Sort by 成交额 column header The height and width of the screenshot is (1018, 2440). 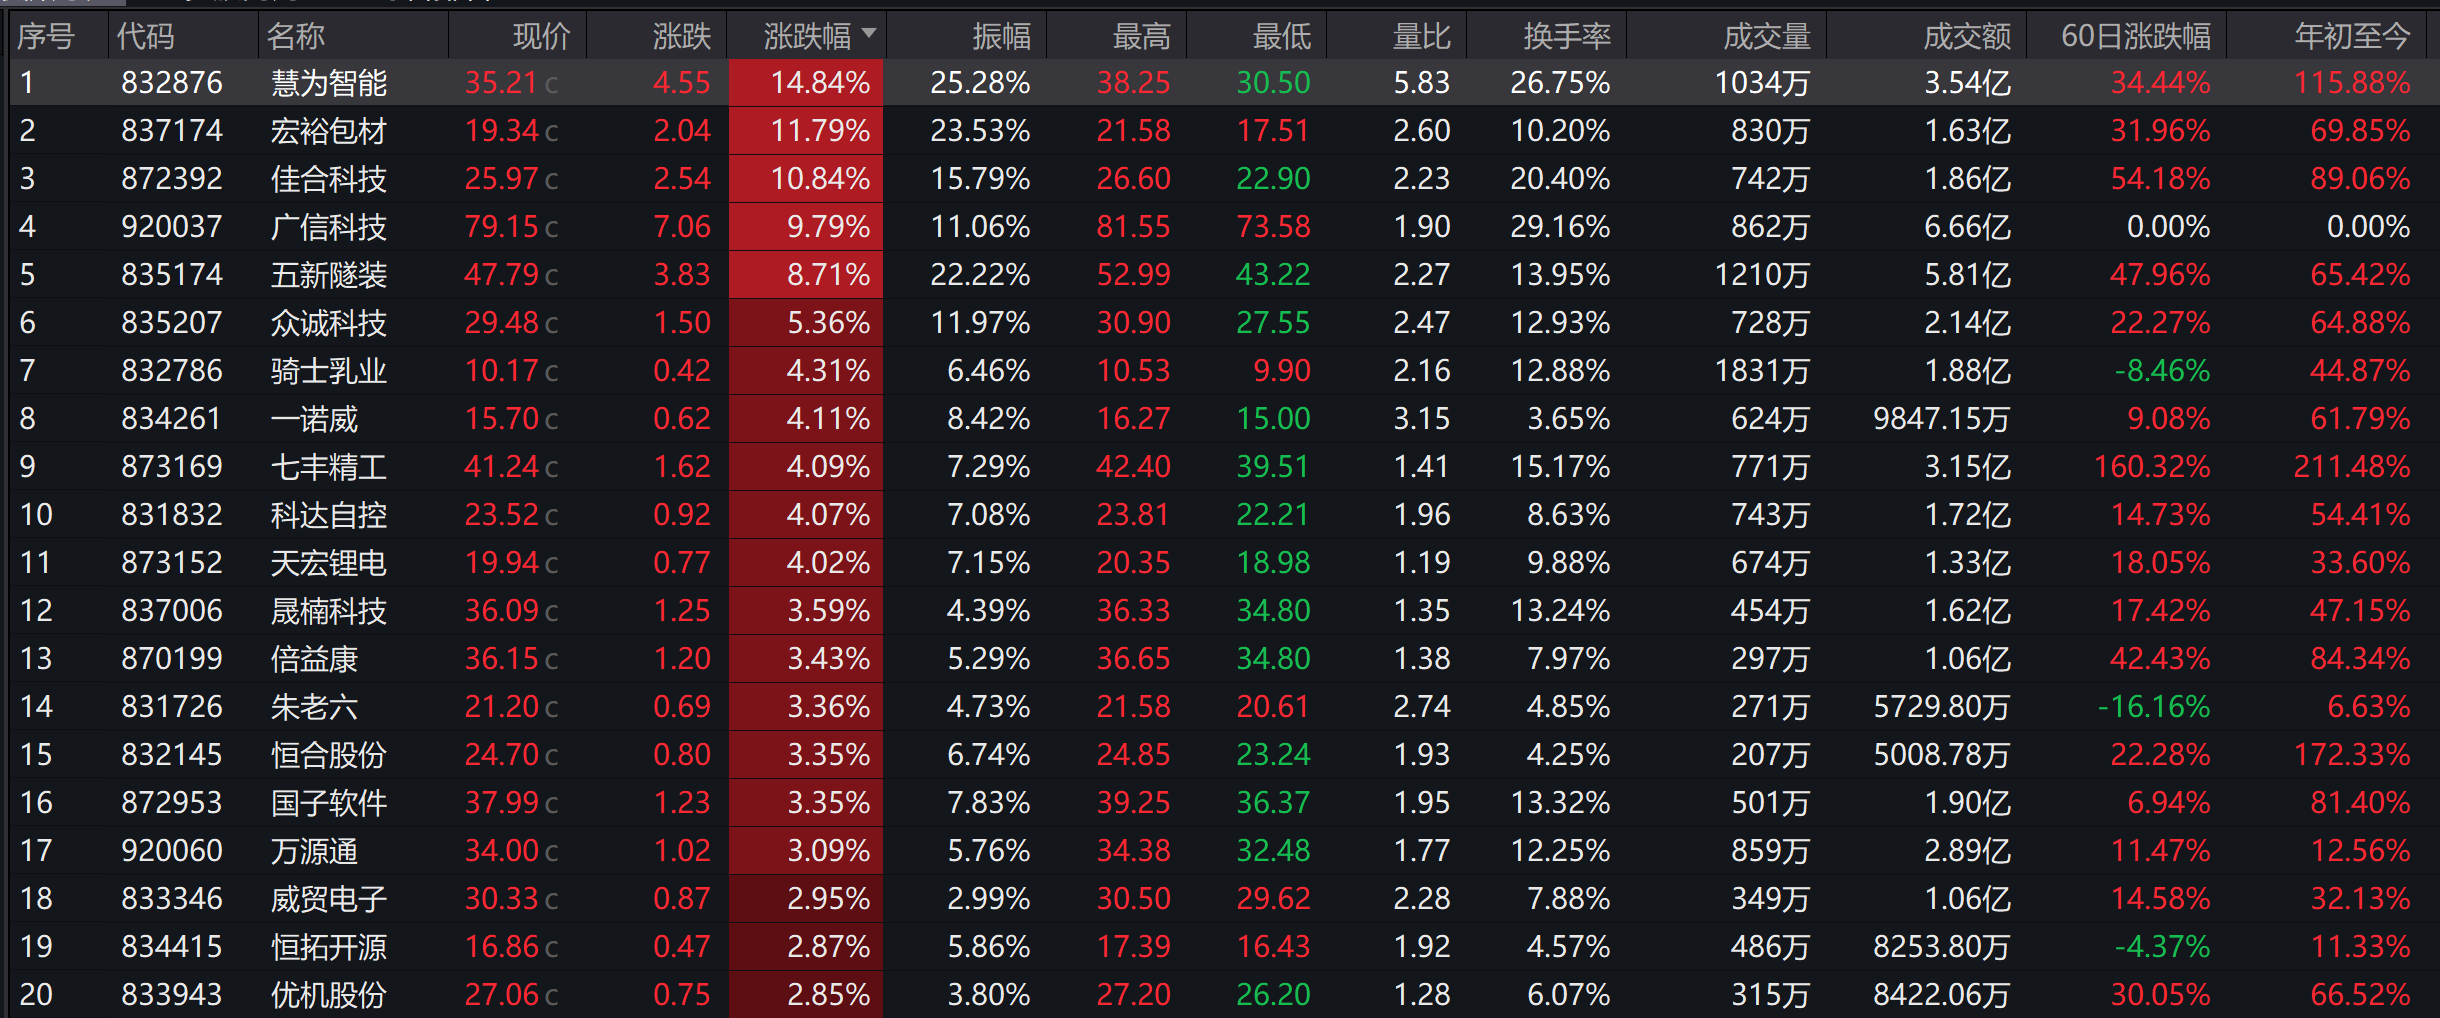click(1967, 37)
